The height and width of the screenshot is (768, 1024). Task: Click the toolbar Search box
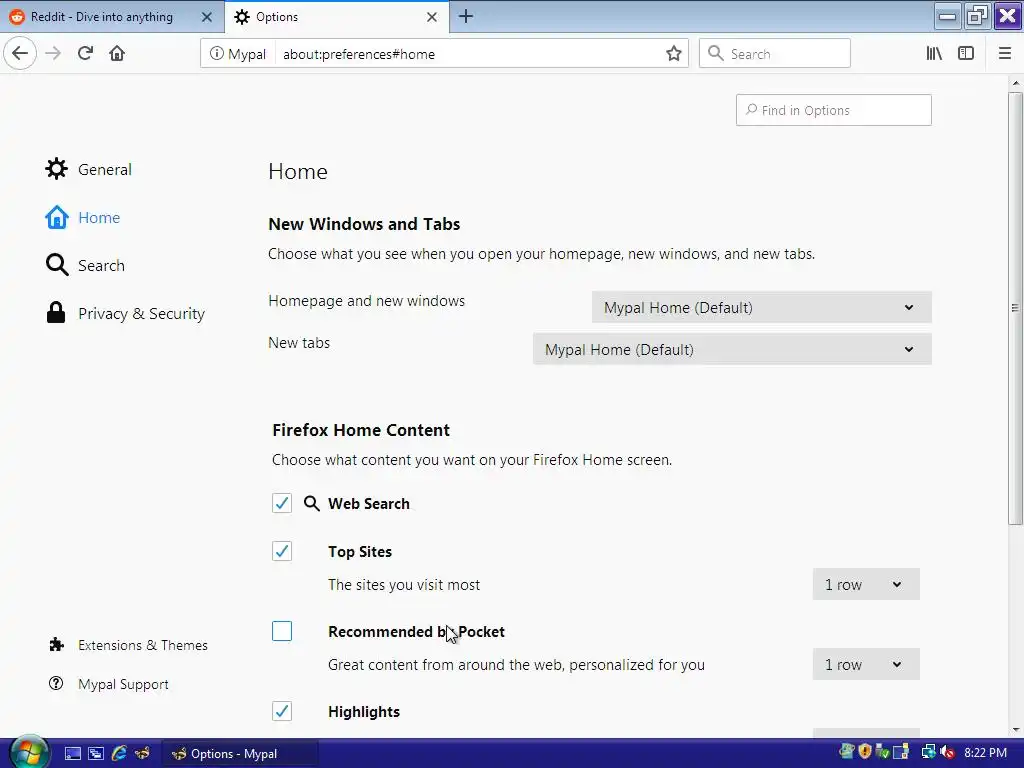(x=775, y=53)
